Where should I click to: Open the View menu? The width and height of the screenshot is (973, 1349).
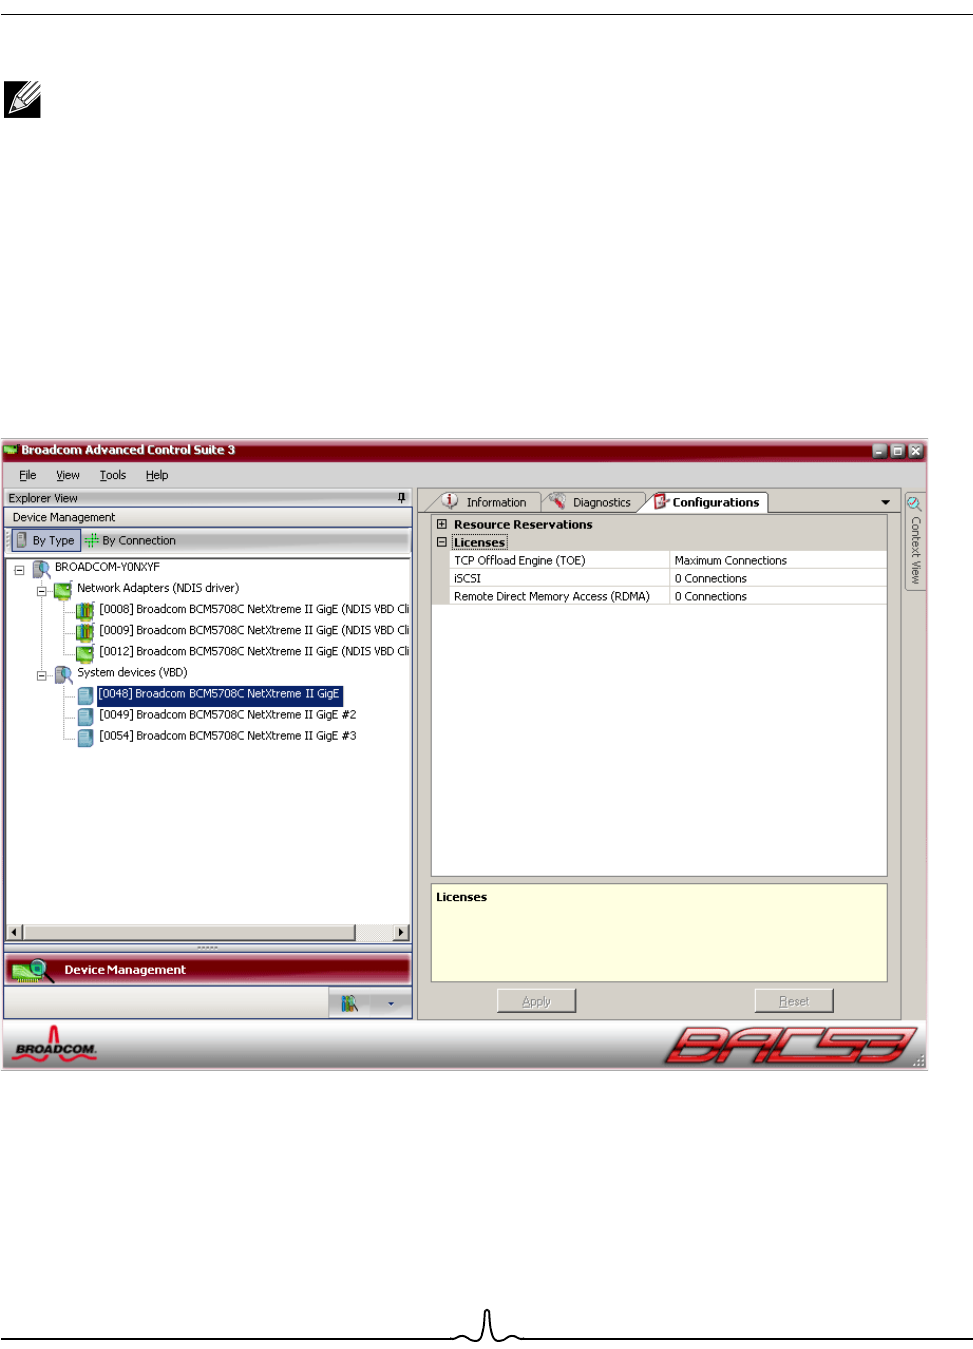tap(68, 475)
